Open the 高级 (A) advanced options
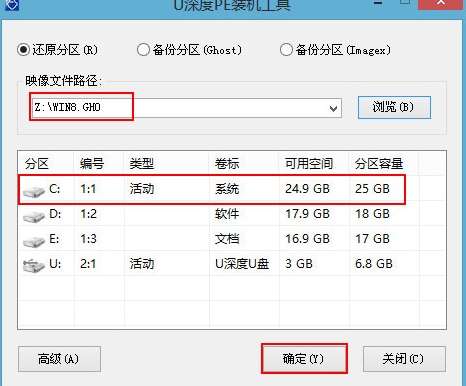This screenshot has width=466, height=386. 59,359
